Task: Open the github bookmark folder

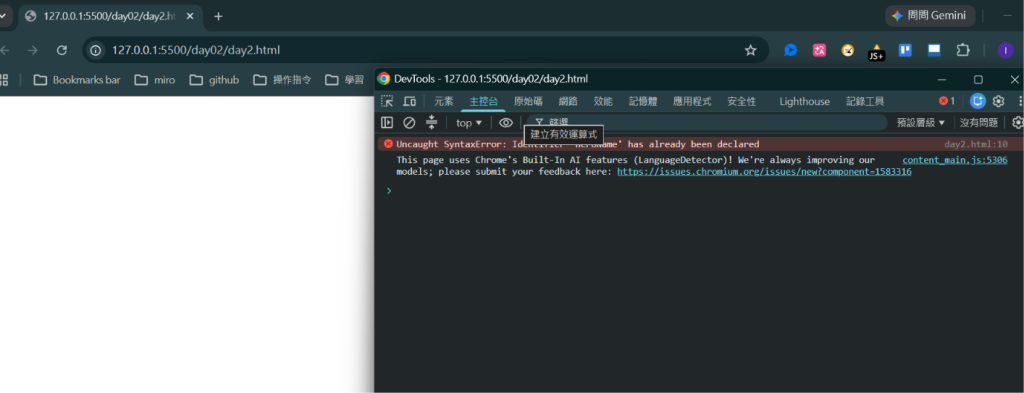Action: click(x=214, y=80)
